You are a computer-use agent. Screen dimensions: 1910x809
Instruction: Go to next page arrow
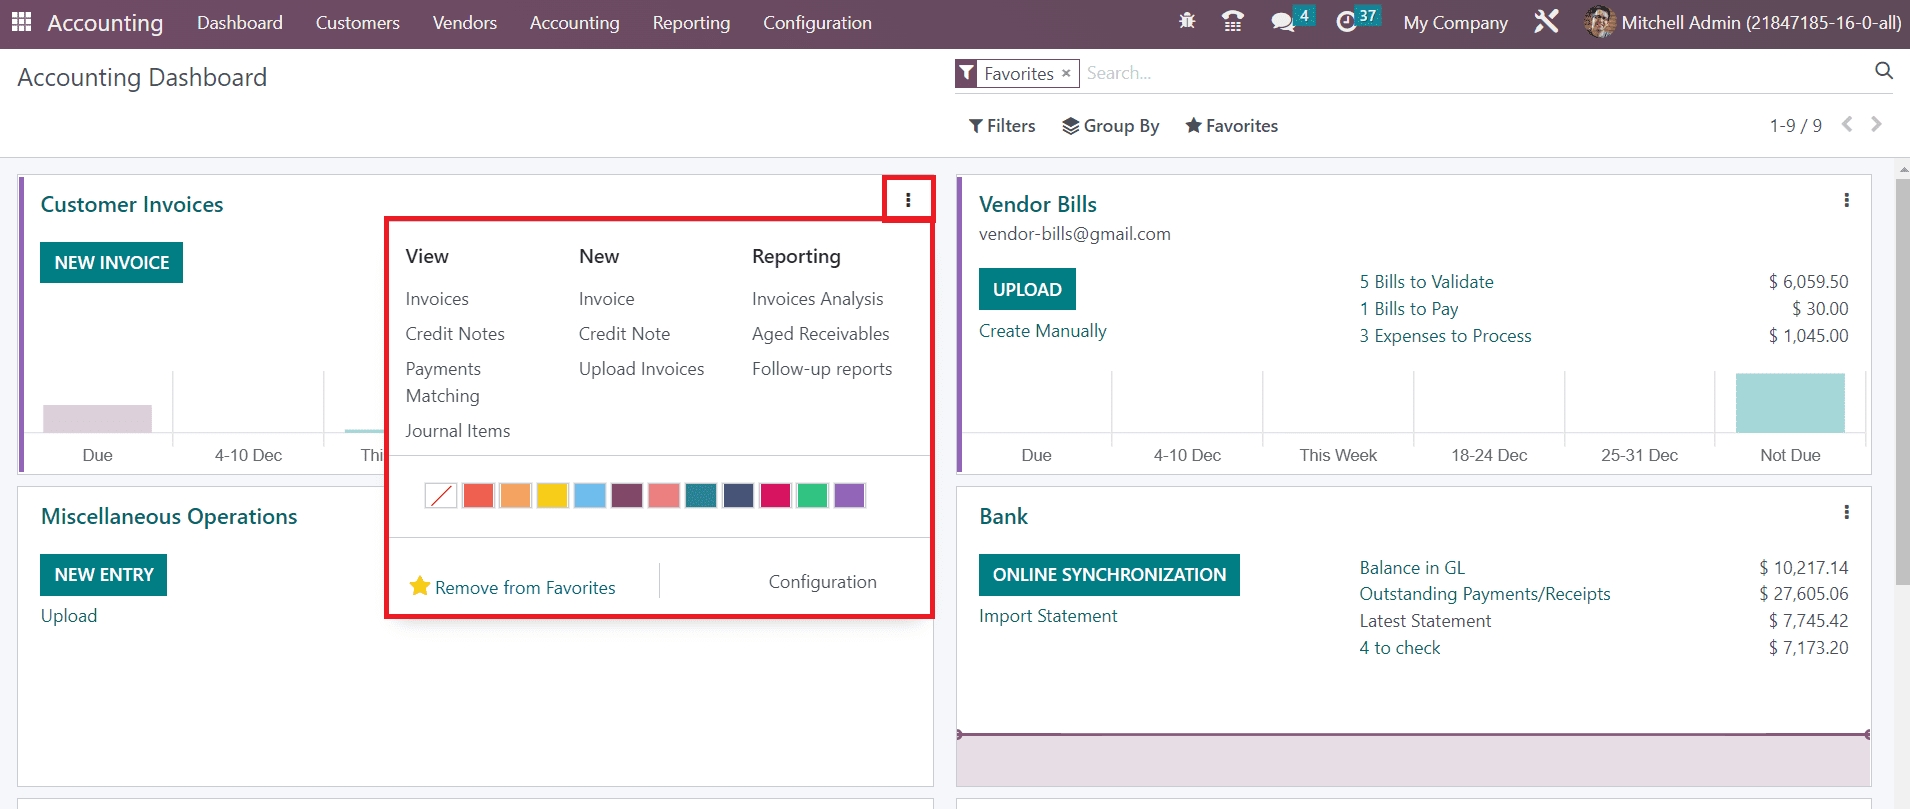click(x=1876, y=124)
